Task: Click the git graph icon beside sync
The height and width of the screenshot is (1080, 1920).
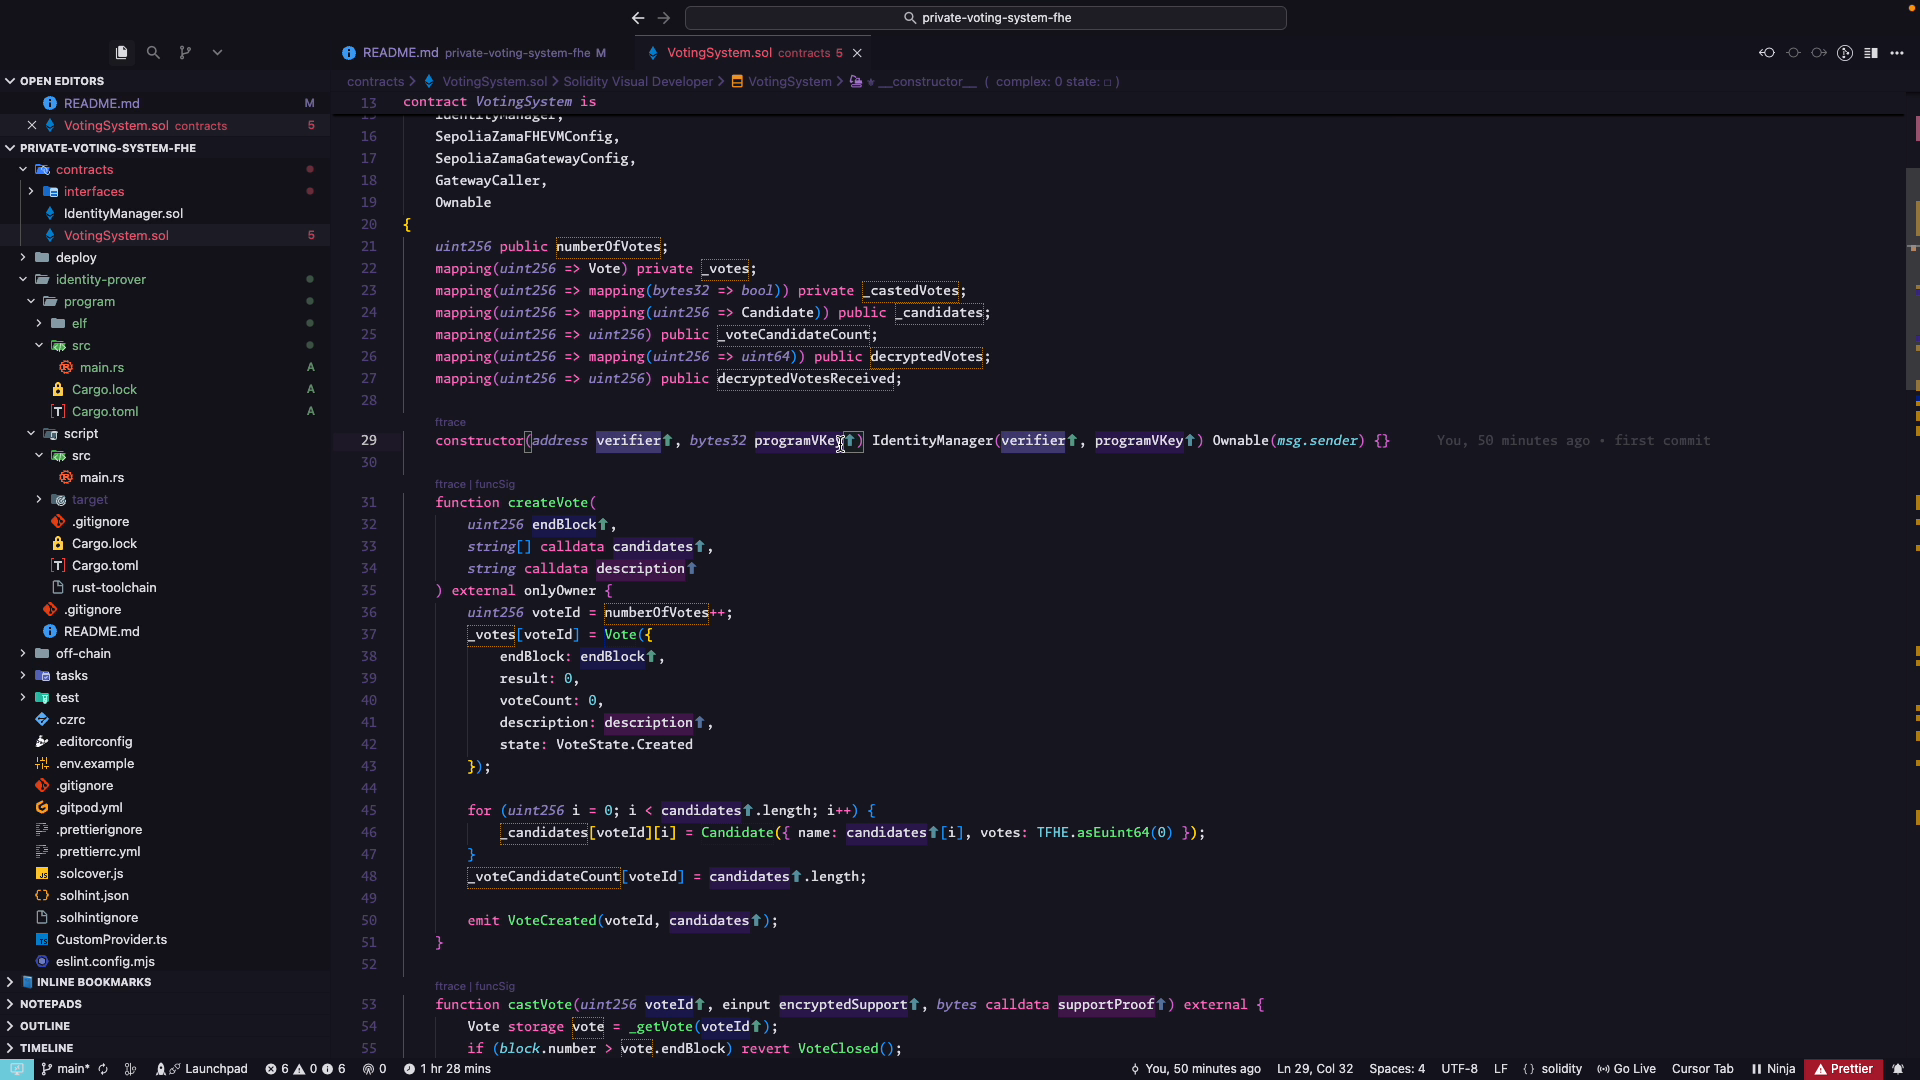Action: click(130, 1069)
